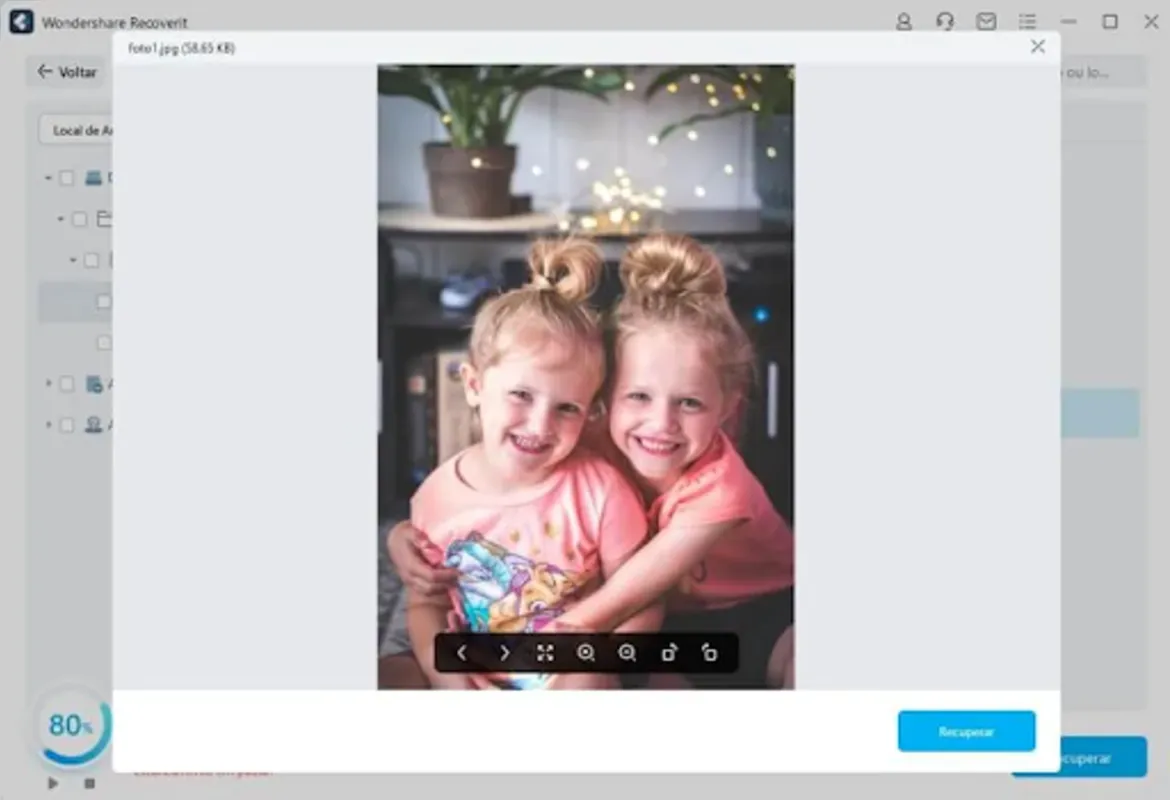Click the foto1.jpg (58.65 KB) title
The width and height of the screenshot is (1170, 800).
(x=181, y=48)
